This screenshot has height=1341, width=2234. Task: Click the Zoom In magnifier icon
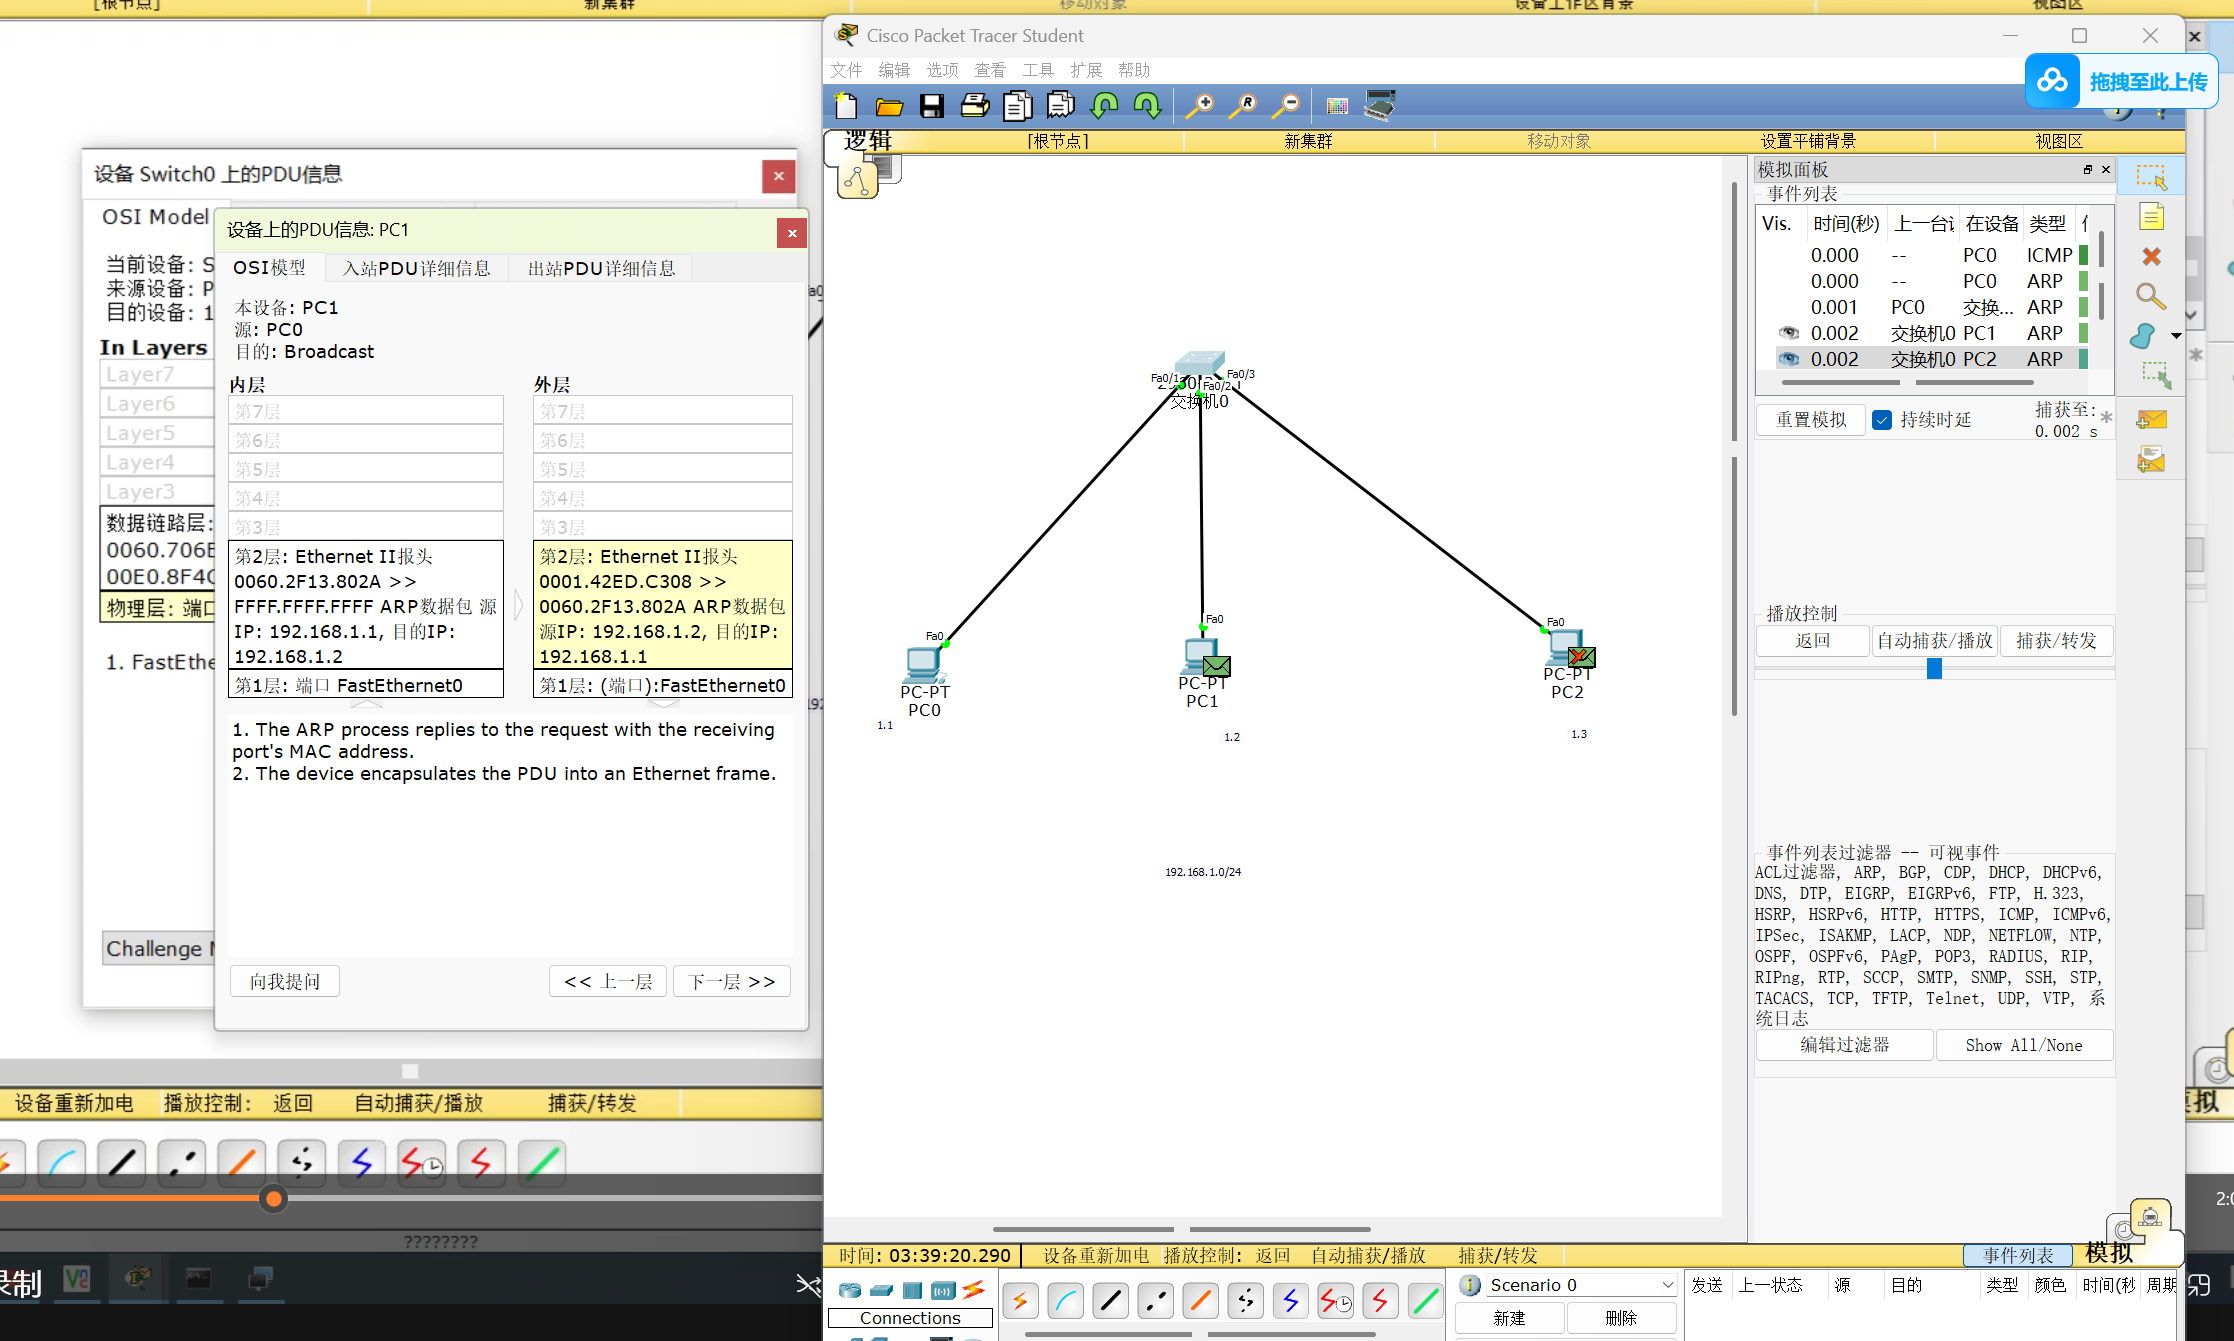(1199, 106)
